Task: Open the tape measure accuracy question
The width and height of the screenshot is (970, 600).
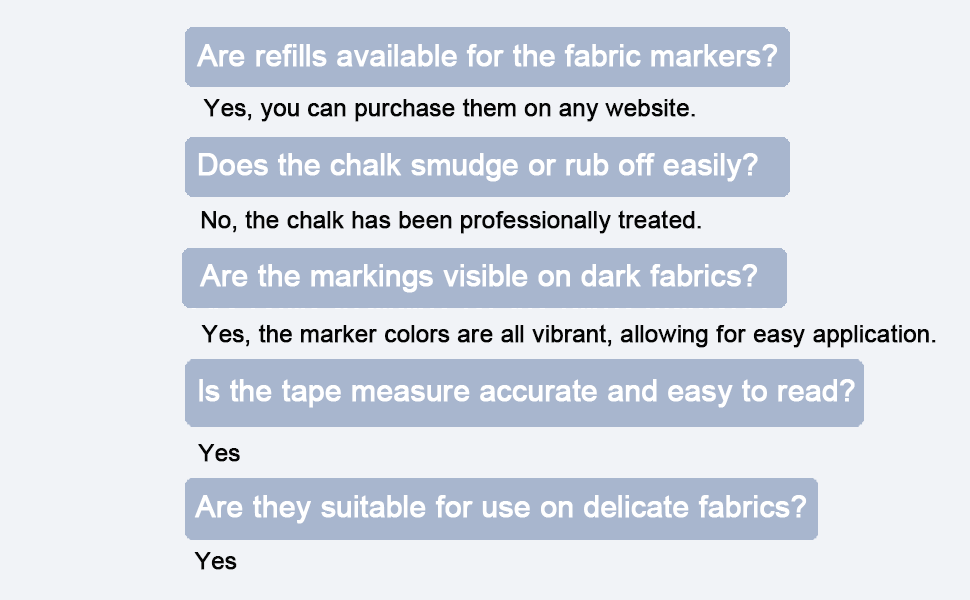Action: (524, 393)
